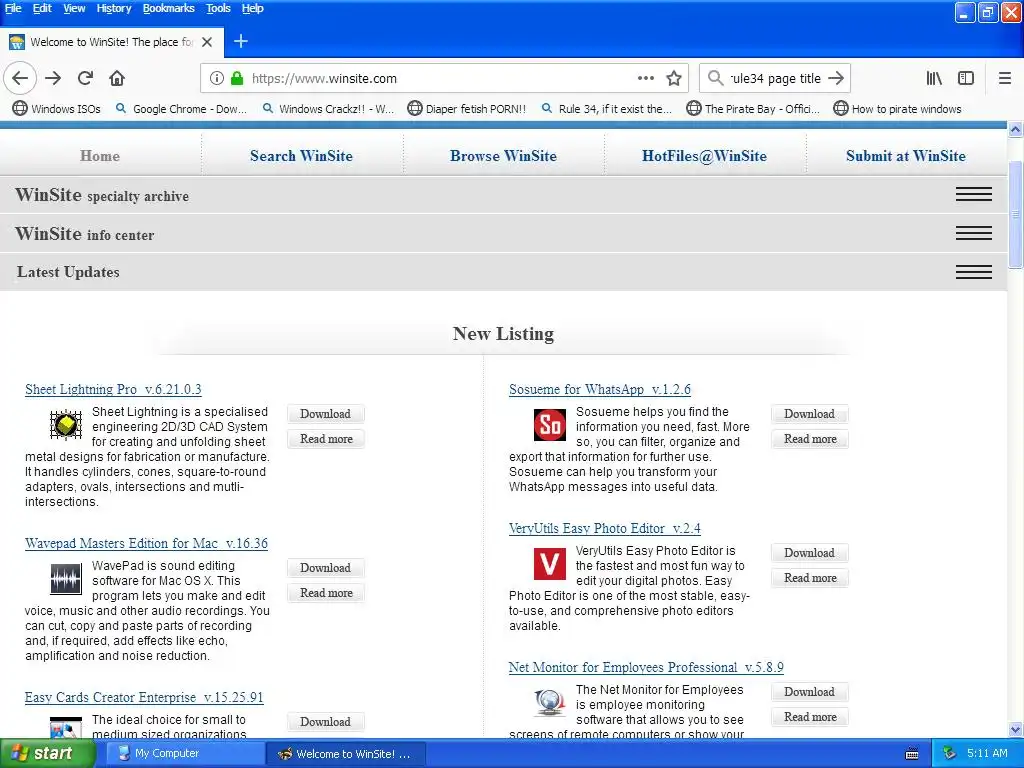Click the Home navigation tab
This screenshot has height=768, width=1024.
point(100,155)
